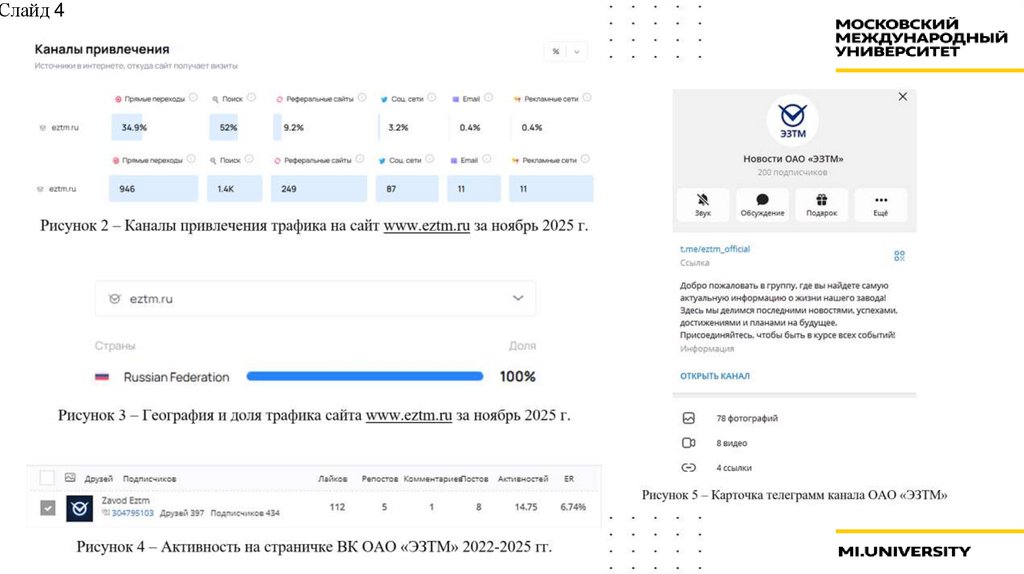Open Обсуждение discussion button
The image size is (1024, 574).
point(762,204)
